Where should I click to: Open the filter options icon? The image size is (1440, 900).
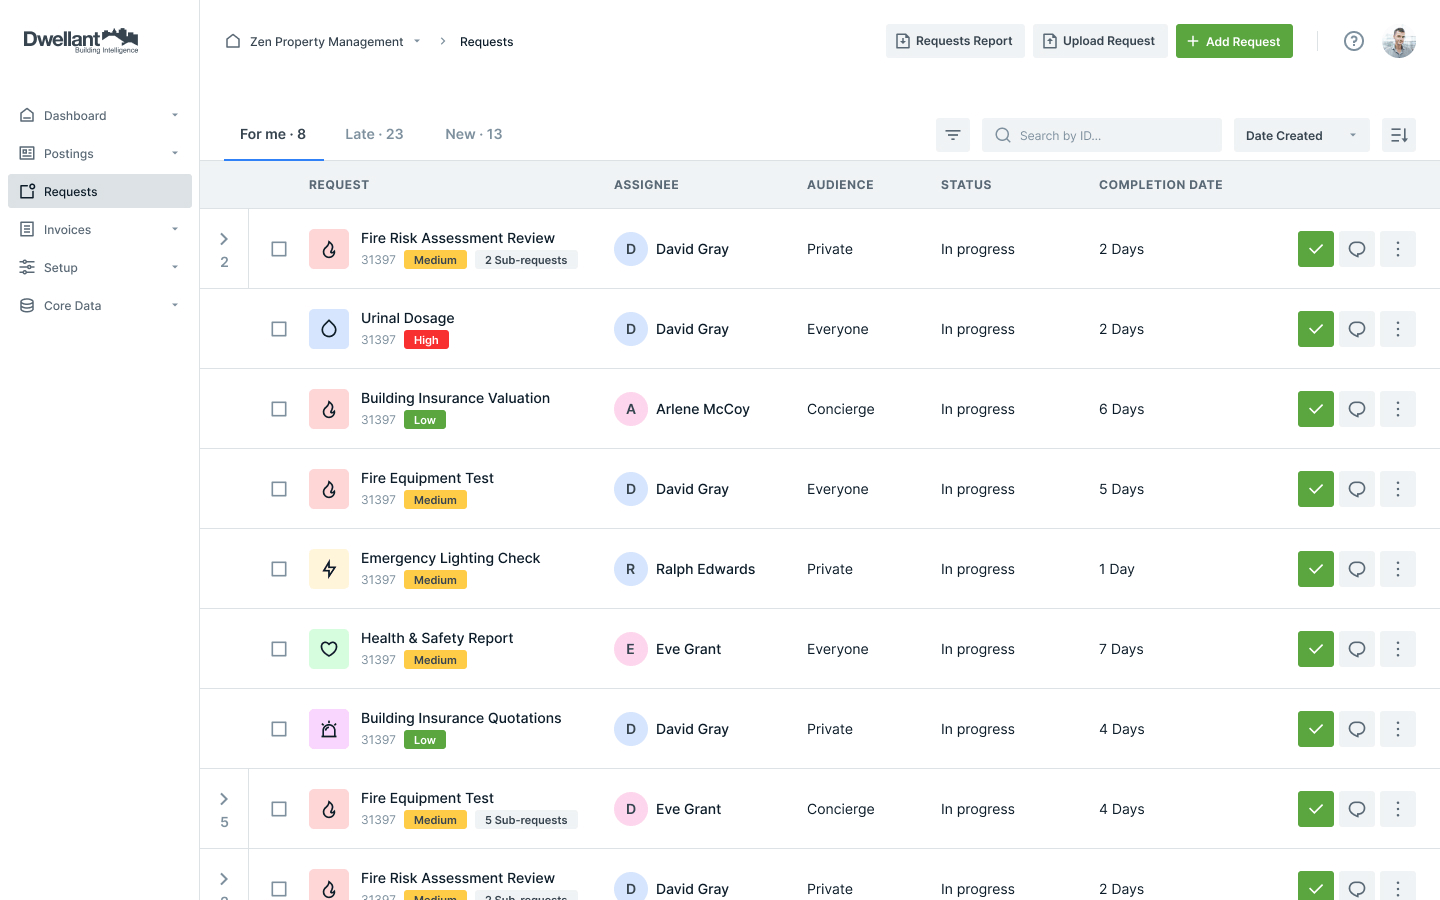[952, 134]
